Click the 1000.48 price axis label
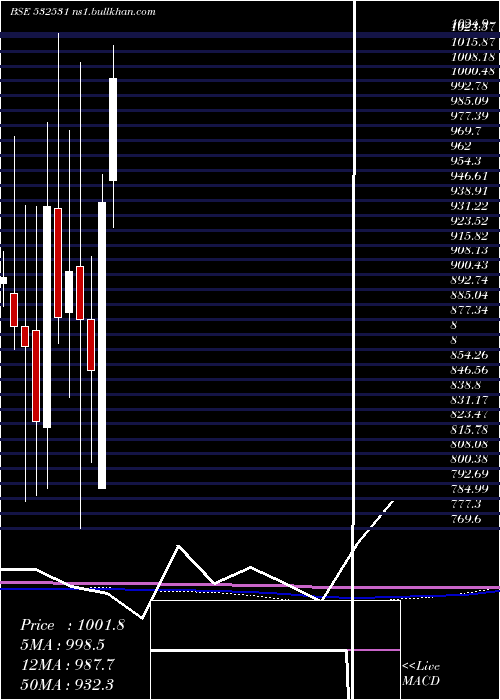 (x=473, y=71)
